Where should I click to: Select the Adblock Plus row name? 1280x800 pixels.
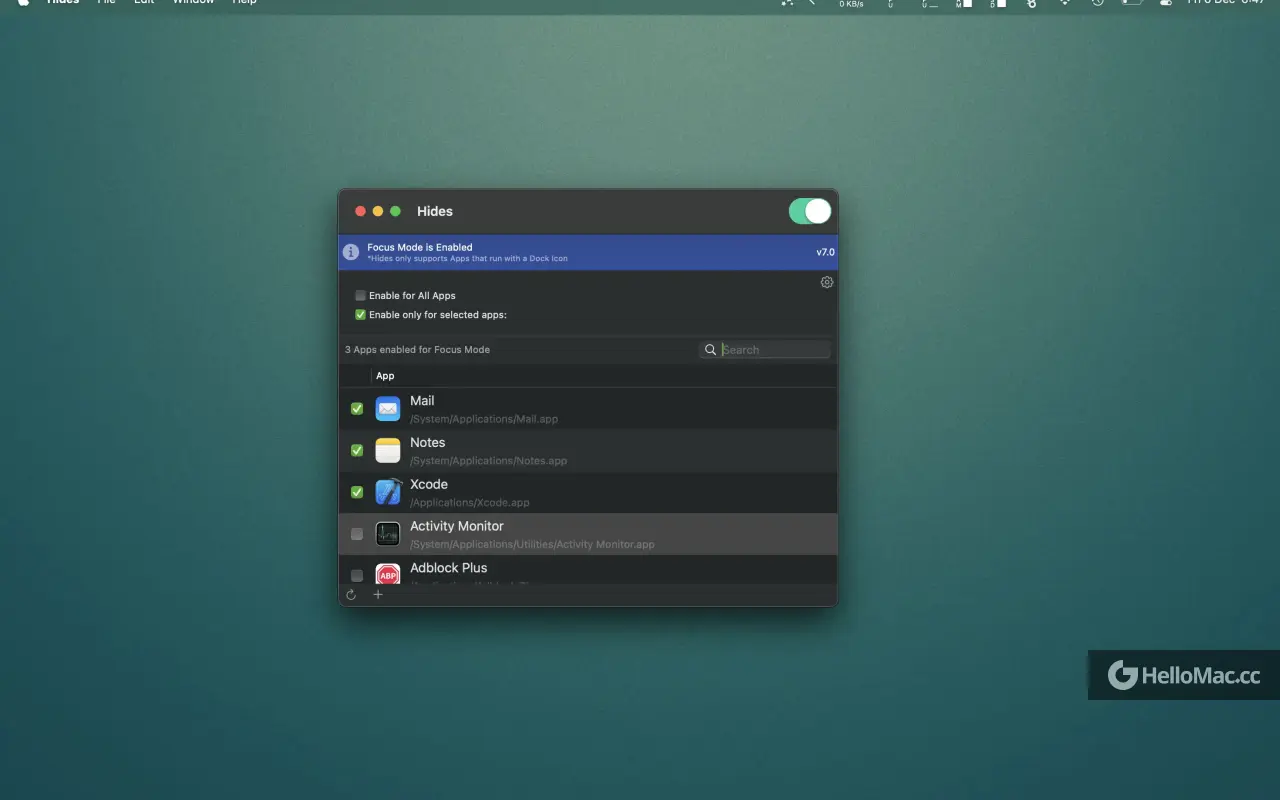pyautogui.click(x=449, y=568)
